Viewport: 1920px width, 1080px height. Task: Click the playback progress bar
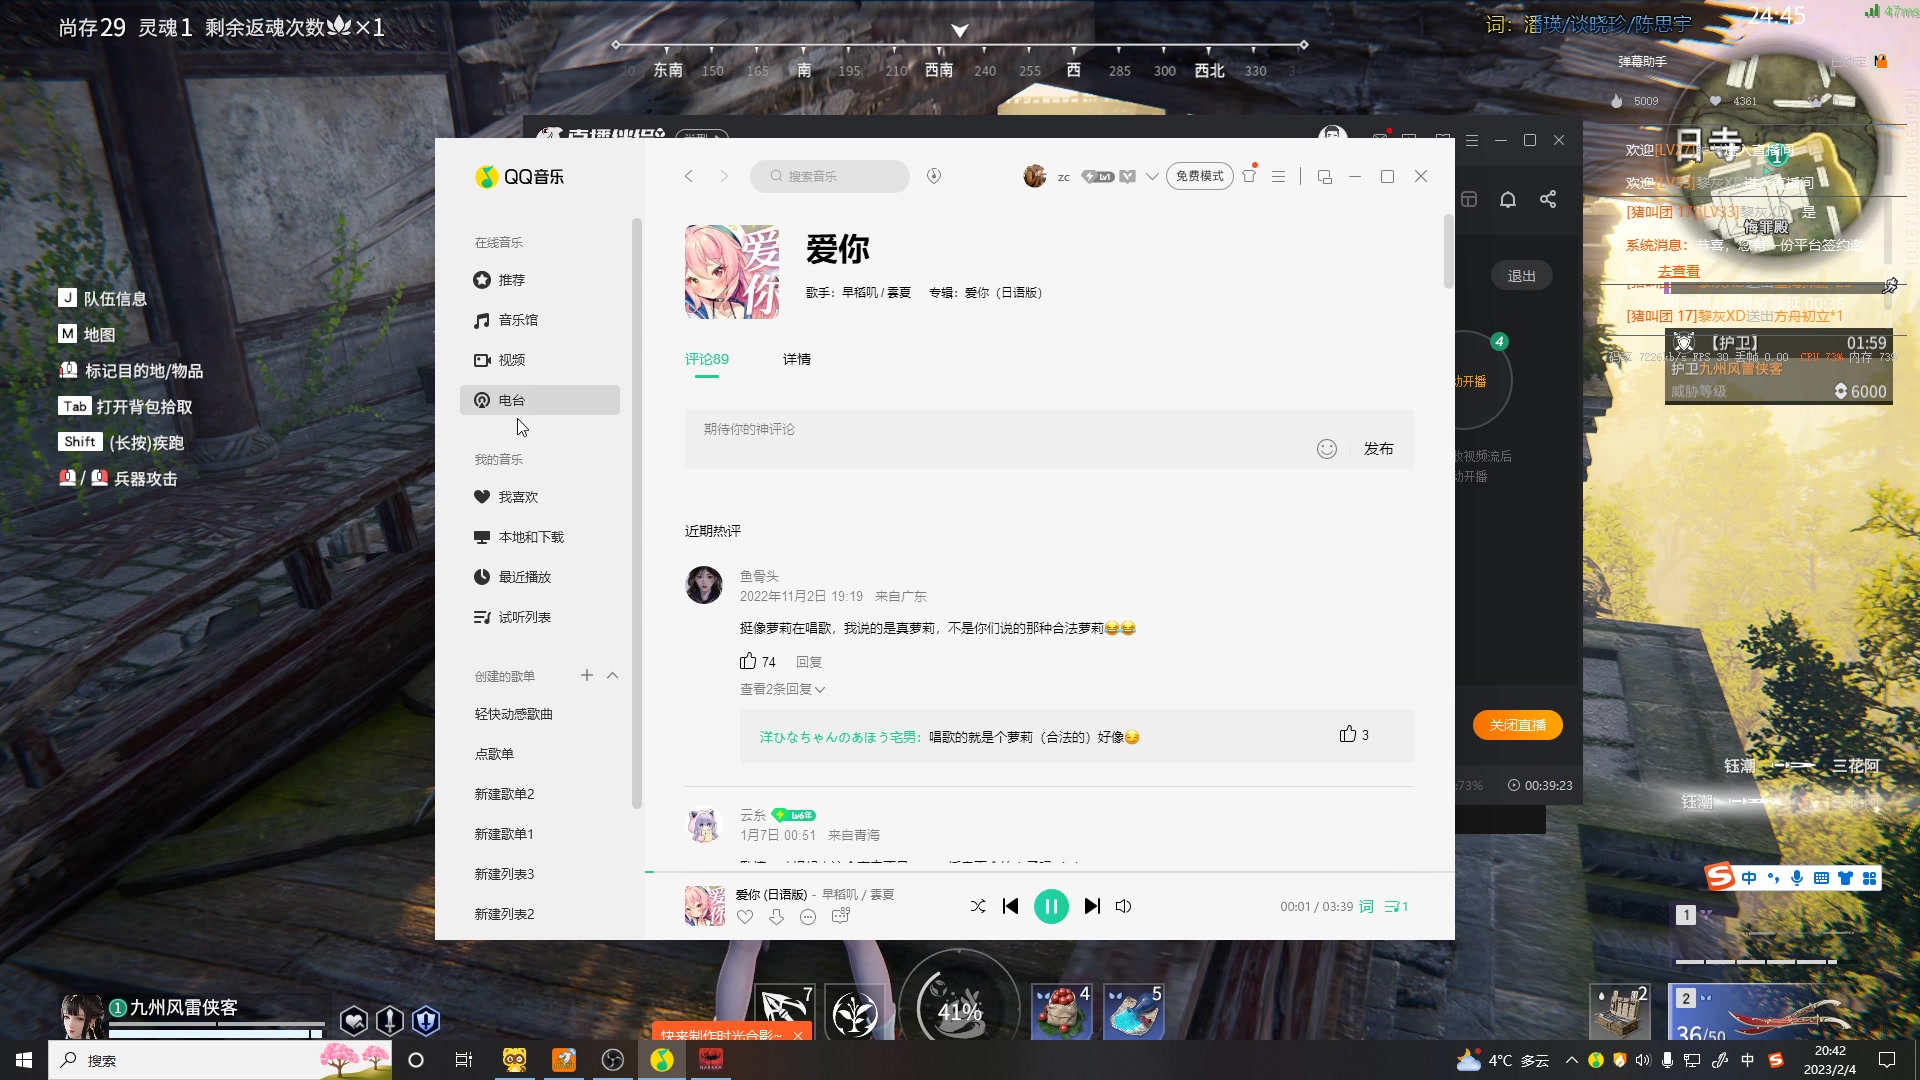(1050, 873)
